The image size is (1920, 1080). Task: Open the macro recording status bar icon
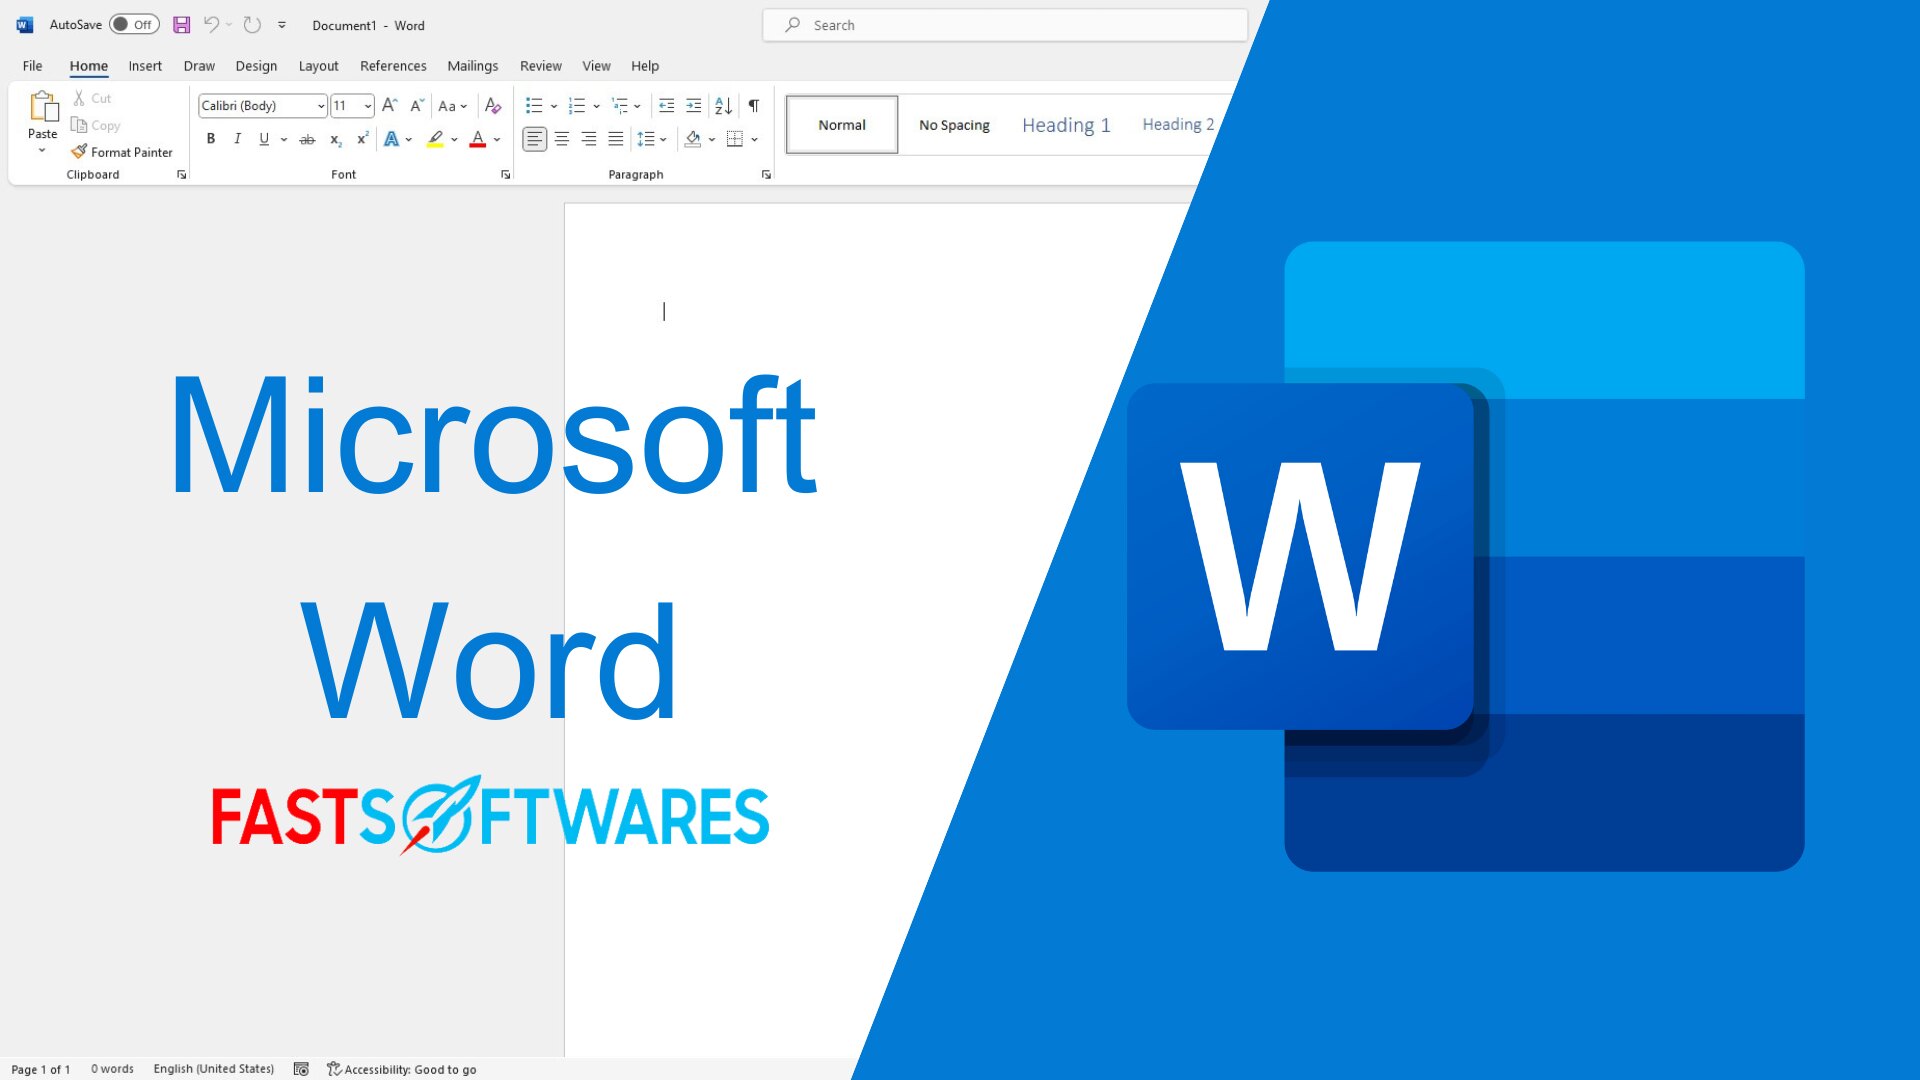301,1069
